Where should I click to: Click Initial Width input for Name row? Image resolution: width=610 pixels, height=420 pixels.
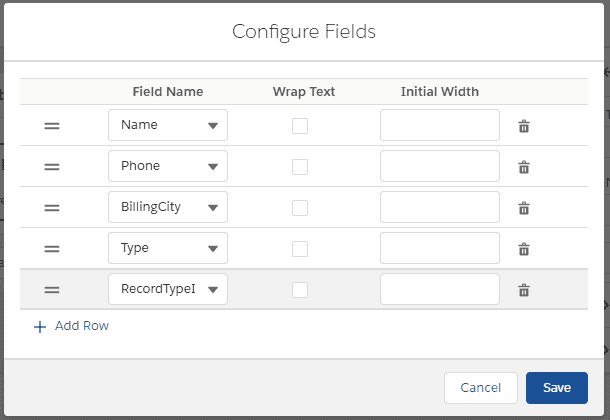(440, 126)
